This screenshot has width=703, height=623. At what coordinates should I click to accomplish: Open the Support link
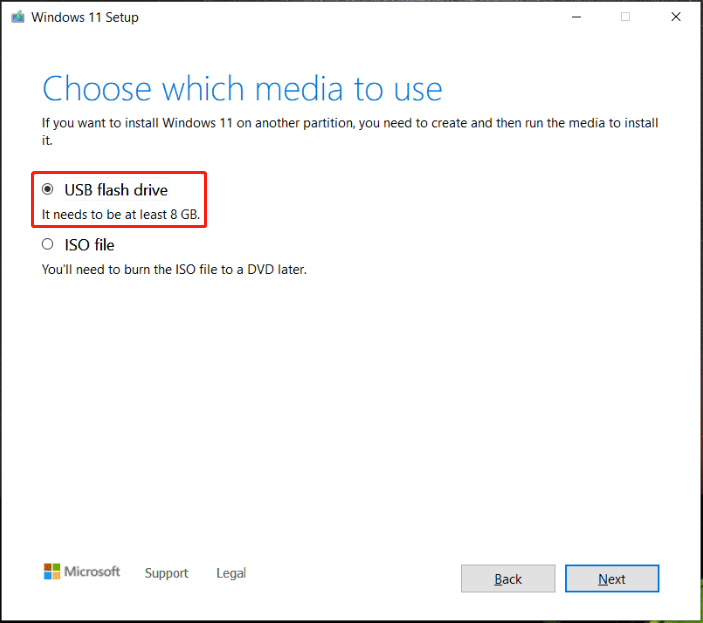[x=166, y=573]
